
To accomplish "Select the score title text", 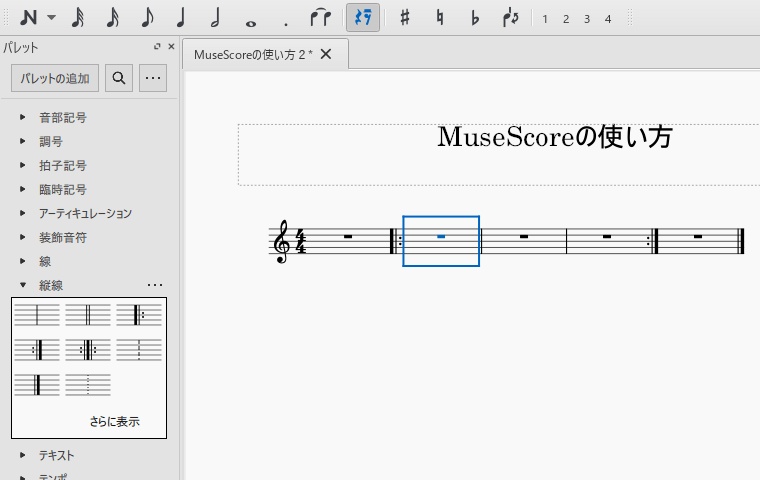I will [x=555, y=137].
